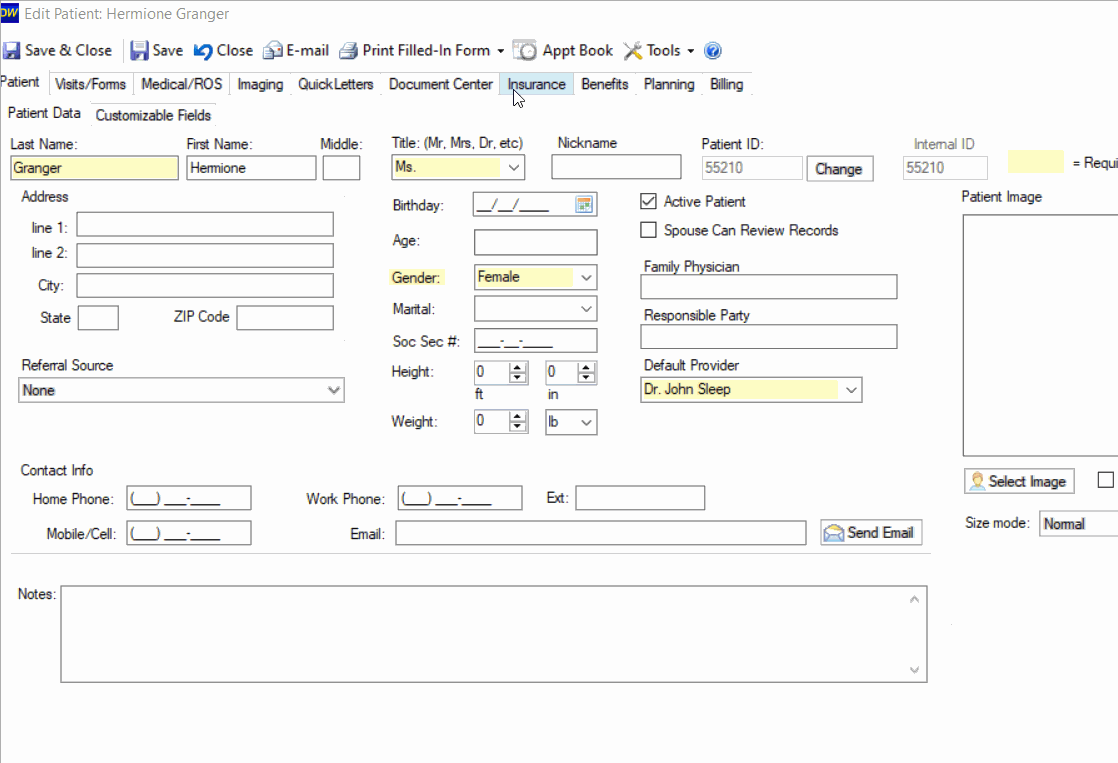Click the Close undo-arrow toolbar item
The height and width of the screenshot is (763, 1118).
(x=223, y=51)
